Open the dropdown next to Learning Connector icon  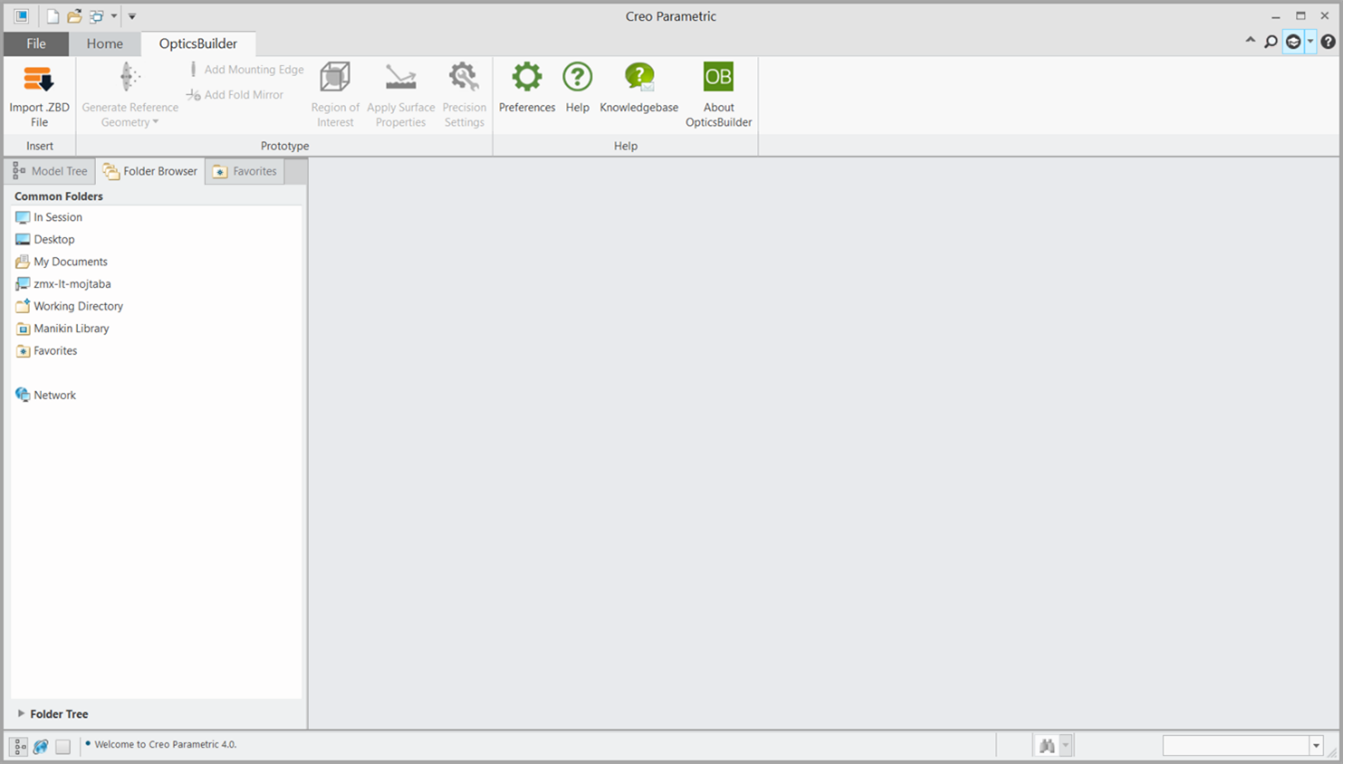1310,42
